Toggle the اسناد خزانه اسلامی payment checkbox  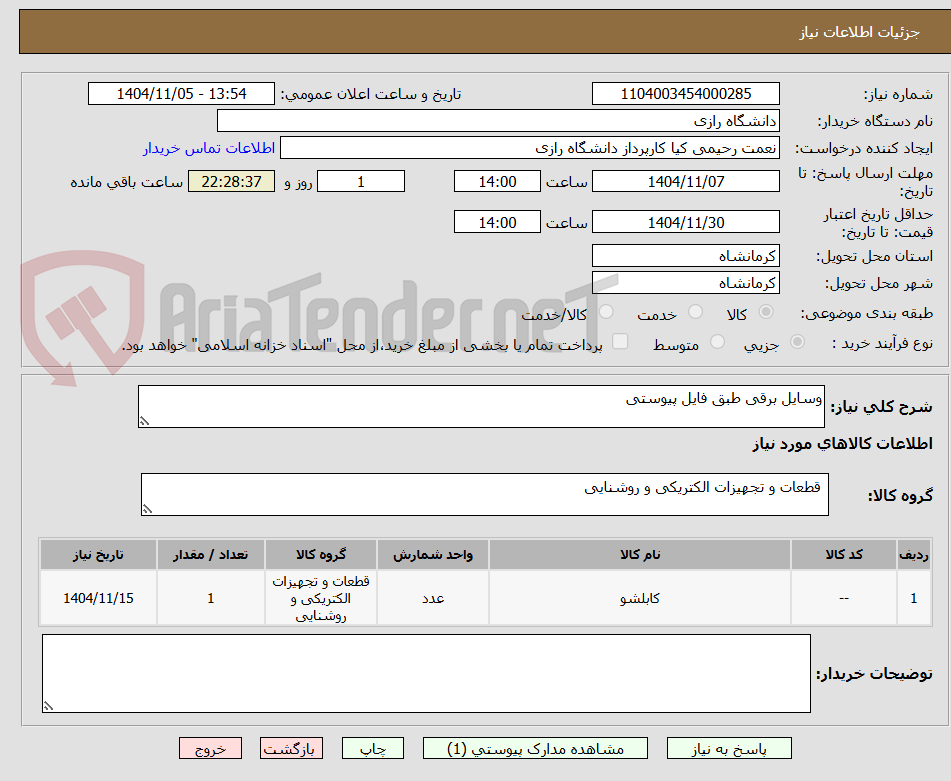tap(620, 341)
